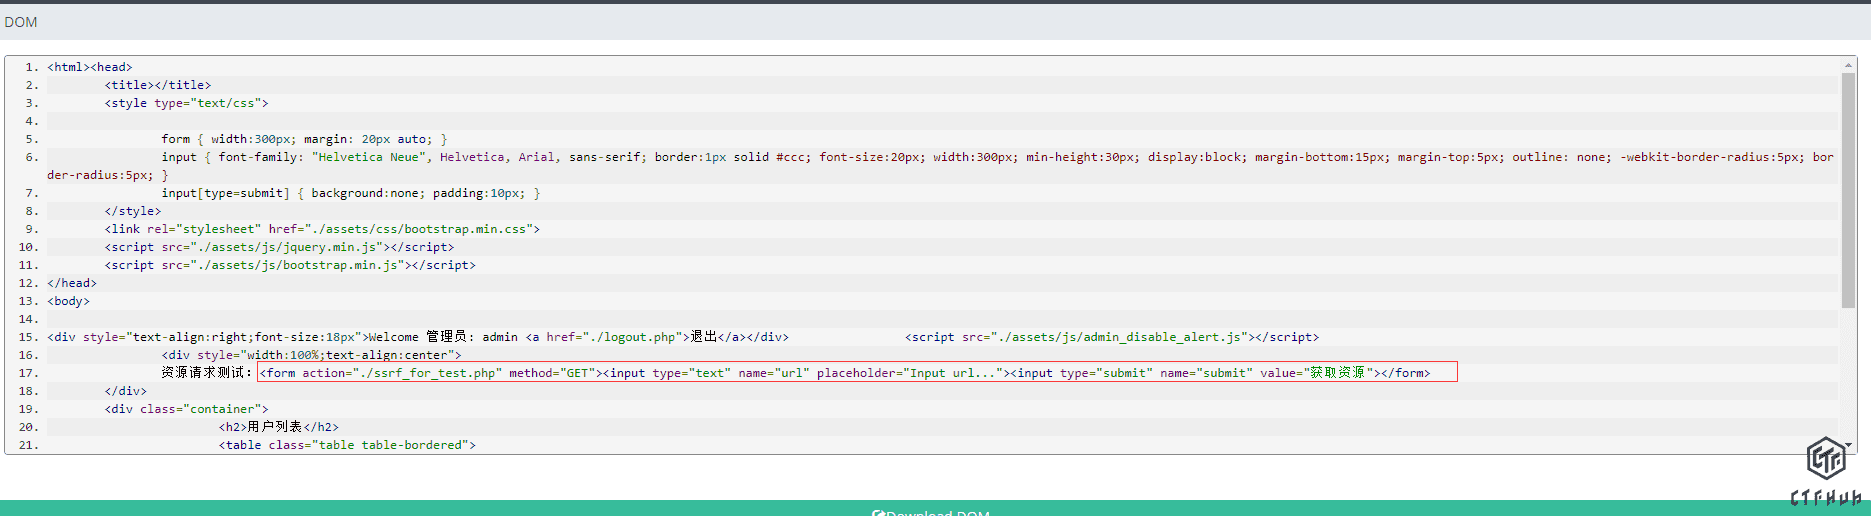
Task: Click the h2 用户列表 heading line
Action: [x=278, y=427]
